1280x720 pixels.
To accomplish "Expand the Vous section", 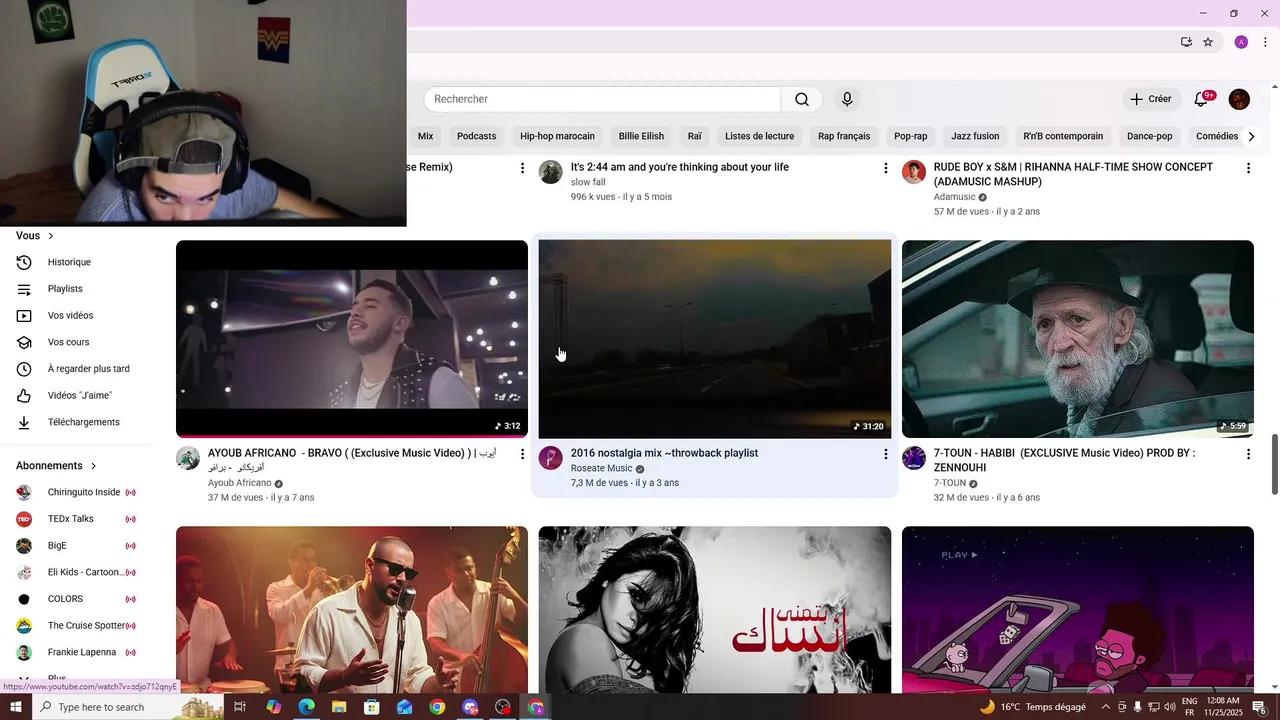I will (35, 236).
